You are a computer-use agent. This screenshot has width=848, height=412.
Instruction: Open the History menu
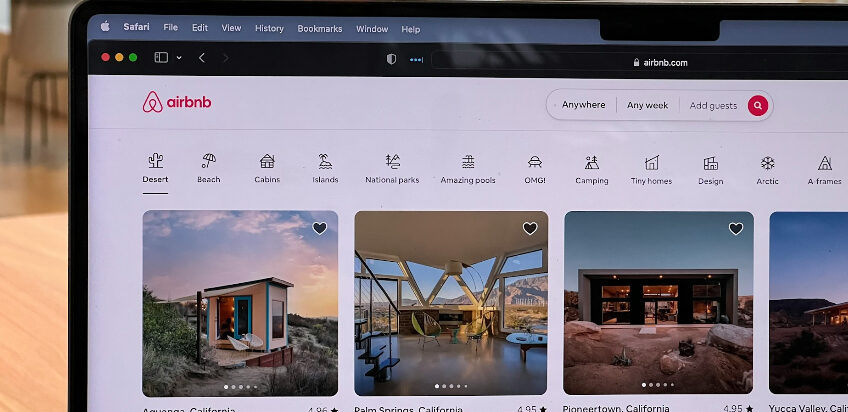tap(269, 29)
